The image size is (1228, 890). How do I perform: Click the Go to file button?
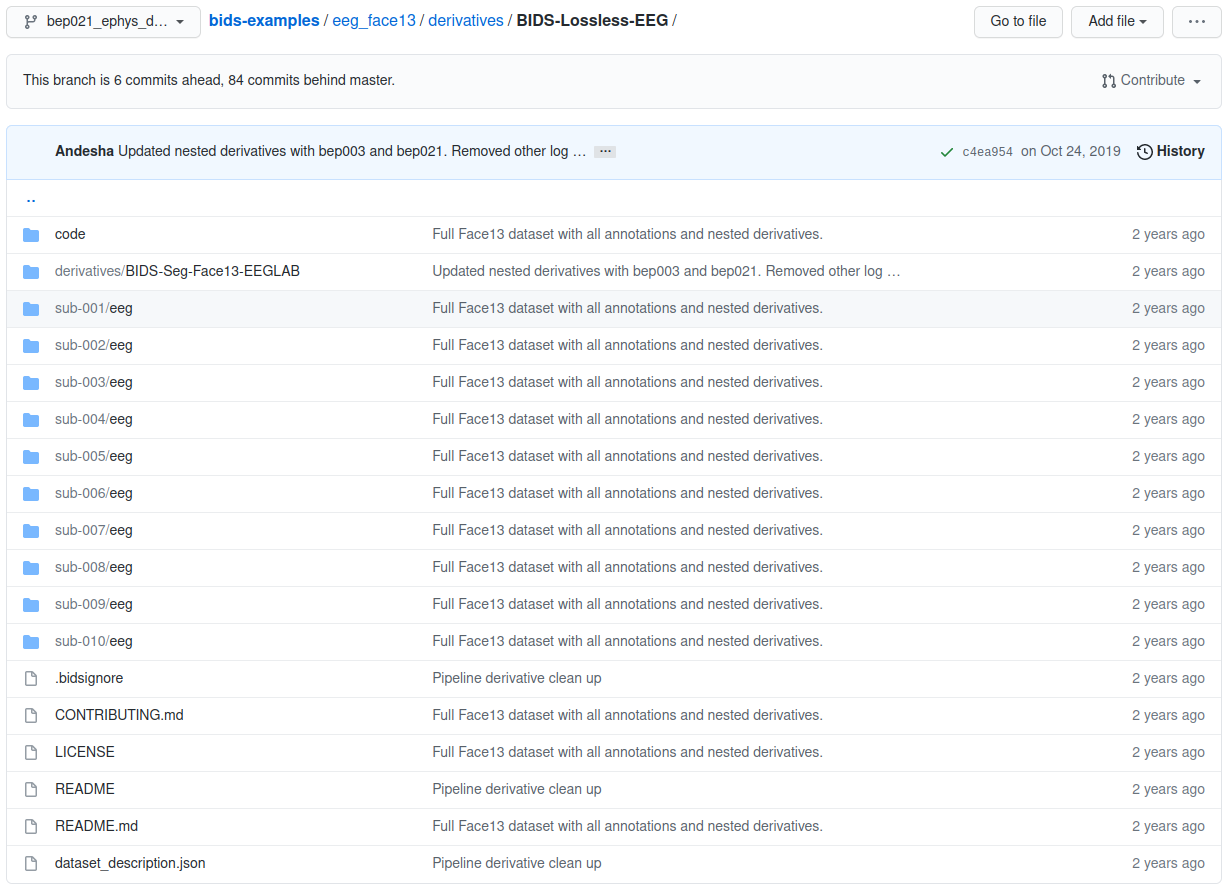coord(1018,21)
